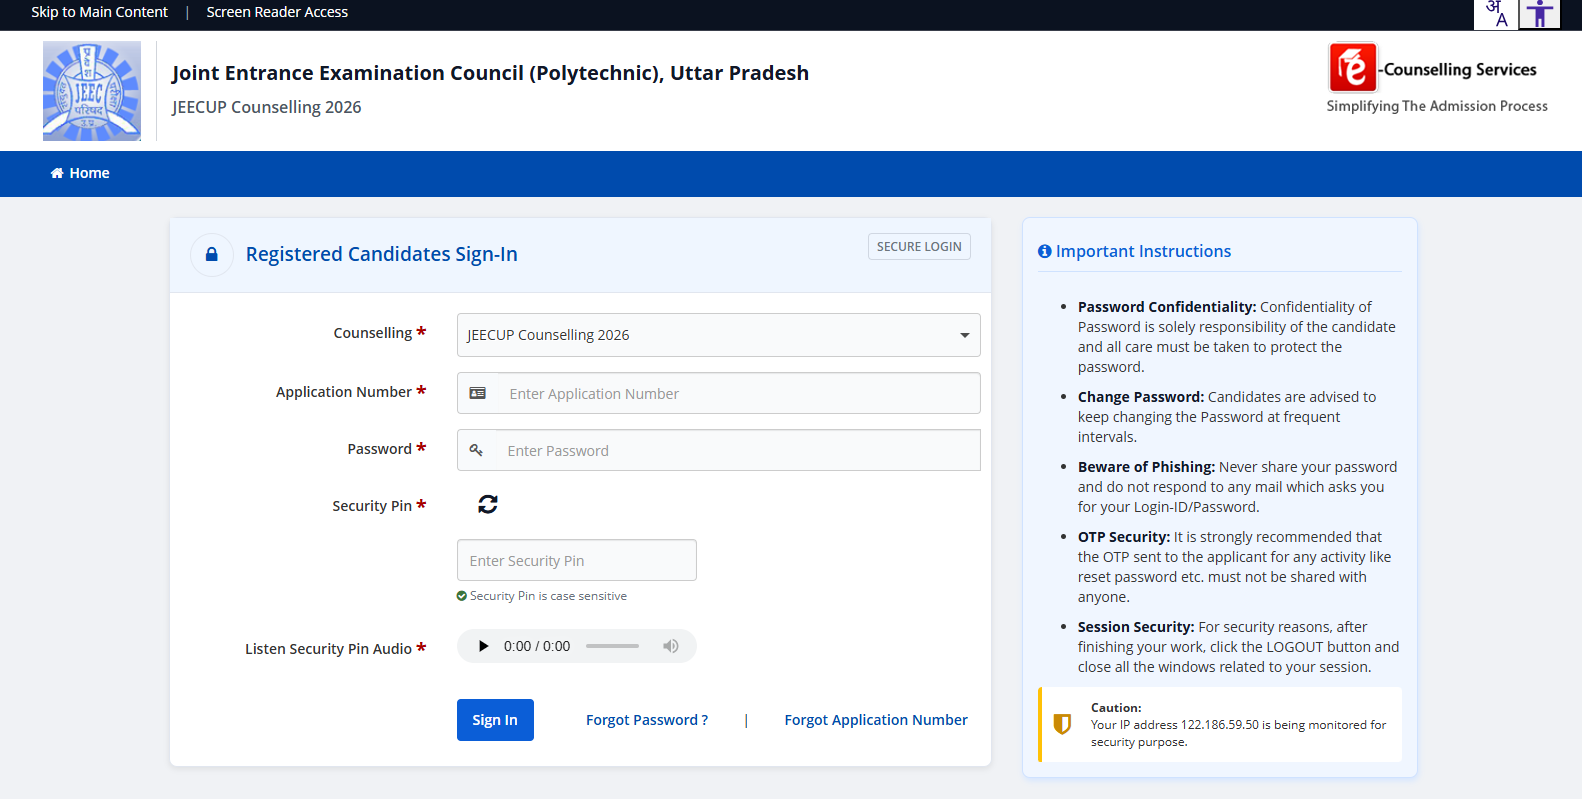Viewport: 1582px width, 799px height.
Task: Focus the Enter Security Pin field
Action: pyautogui.click(x=577, y=560)
